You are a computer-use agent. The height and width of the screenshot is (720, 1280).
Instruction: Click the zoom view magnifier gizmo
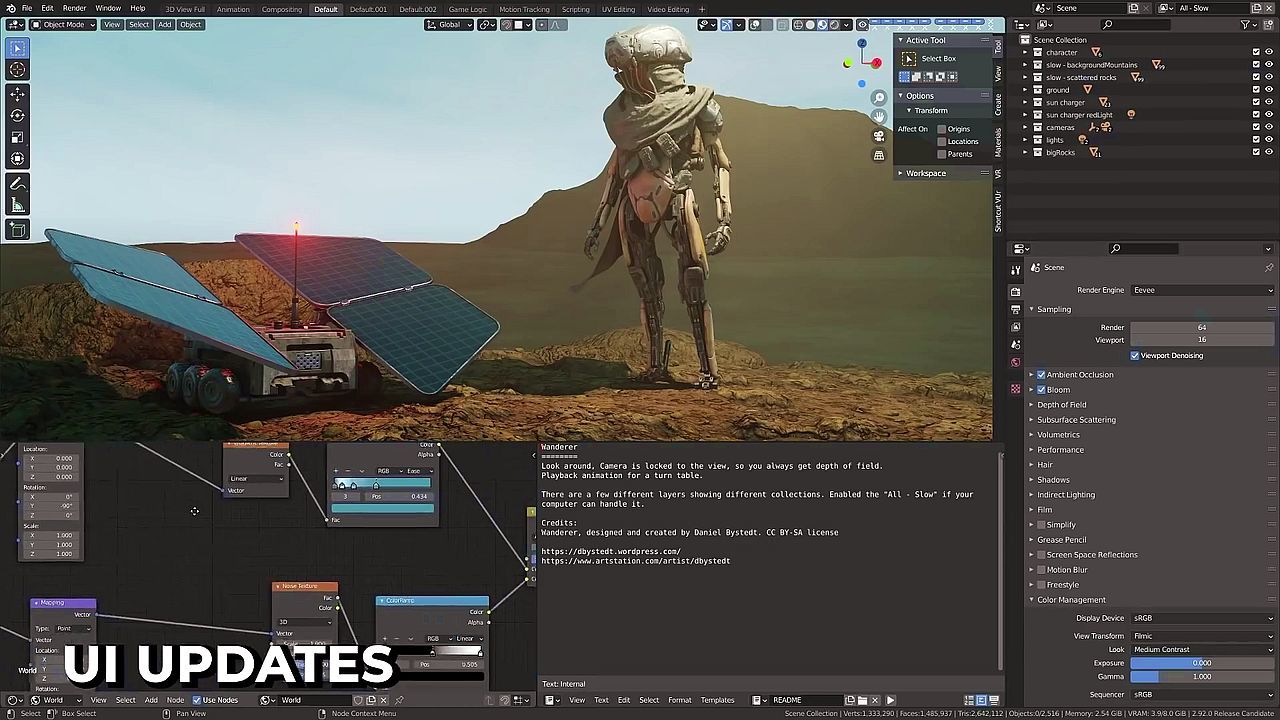[878, 98]
